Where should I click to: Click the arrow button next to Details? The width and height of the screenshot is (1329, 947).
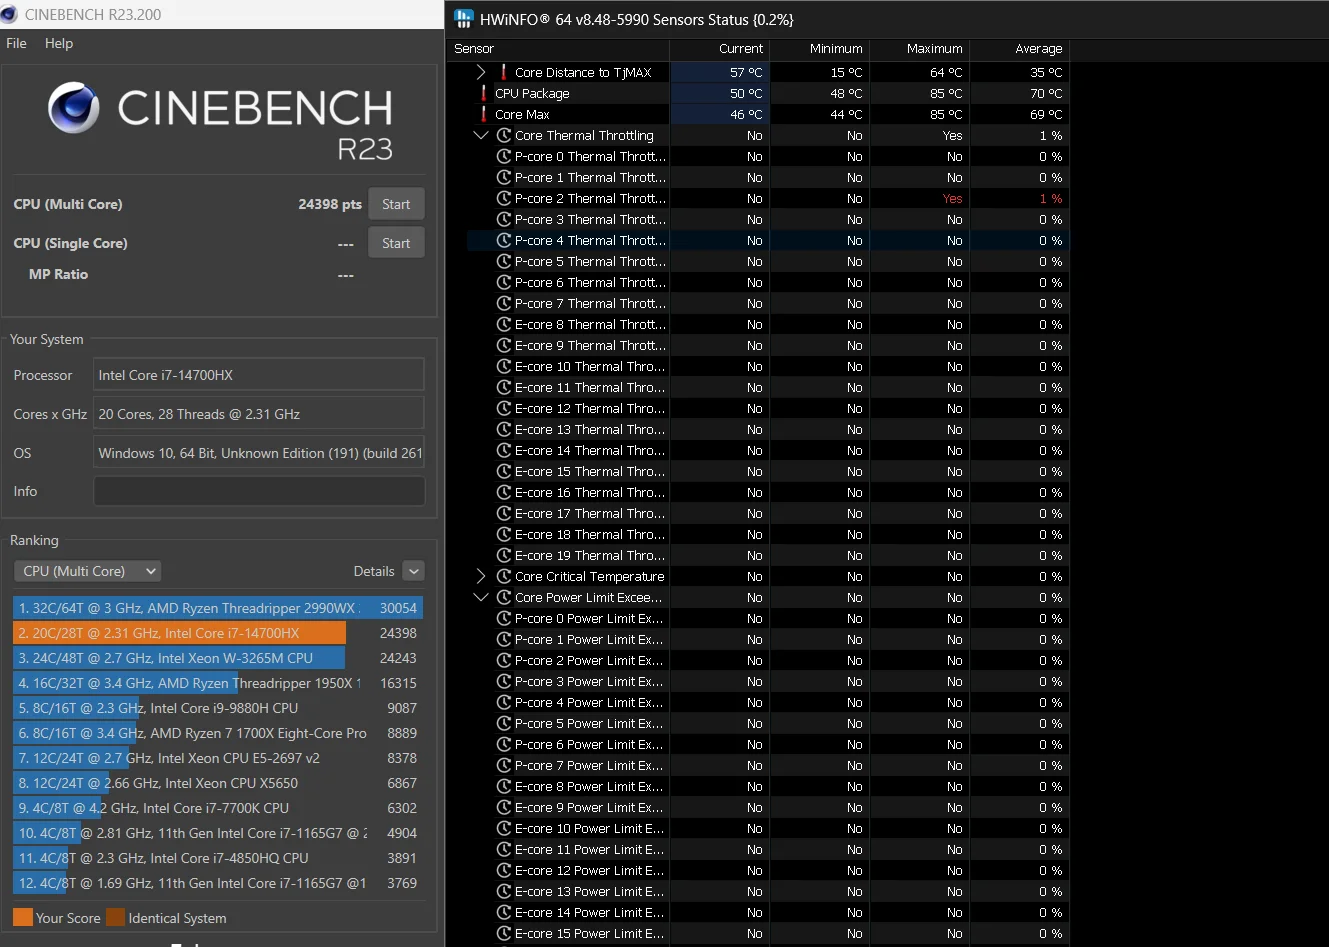point(414,571)
